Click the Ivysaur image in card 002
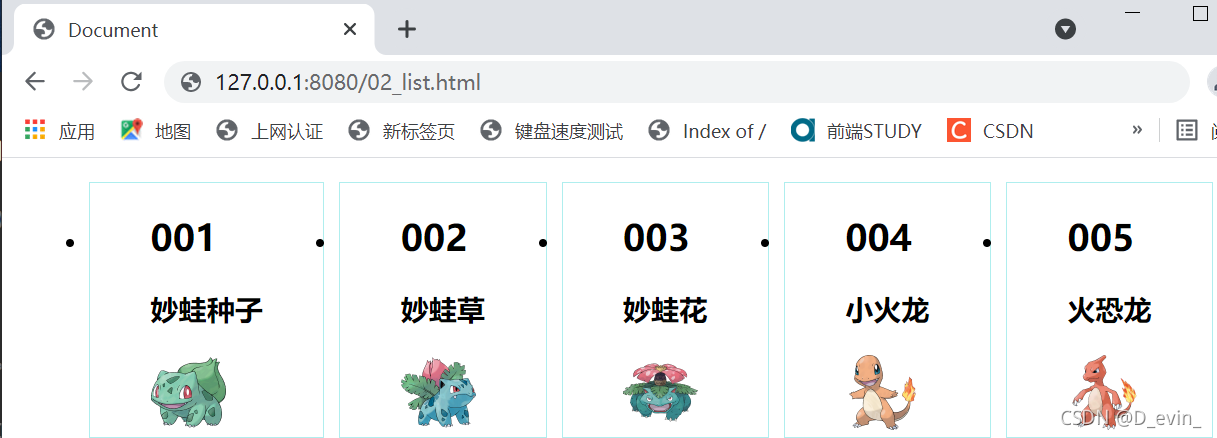Viewport: 1217px width, 438px height. 438,393
